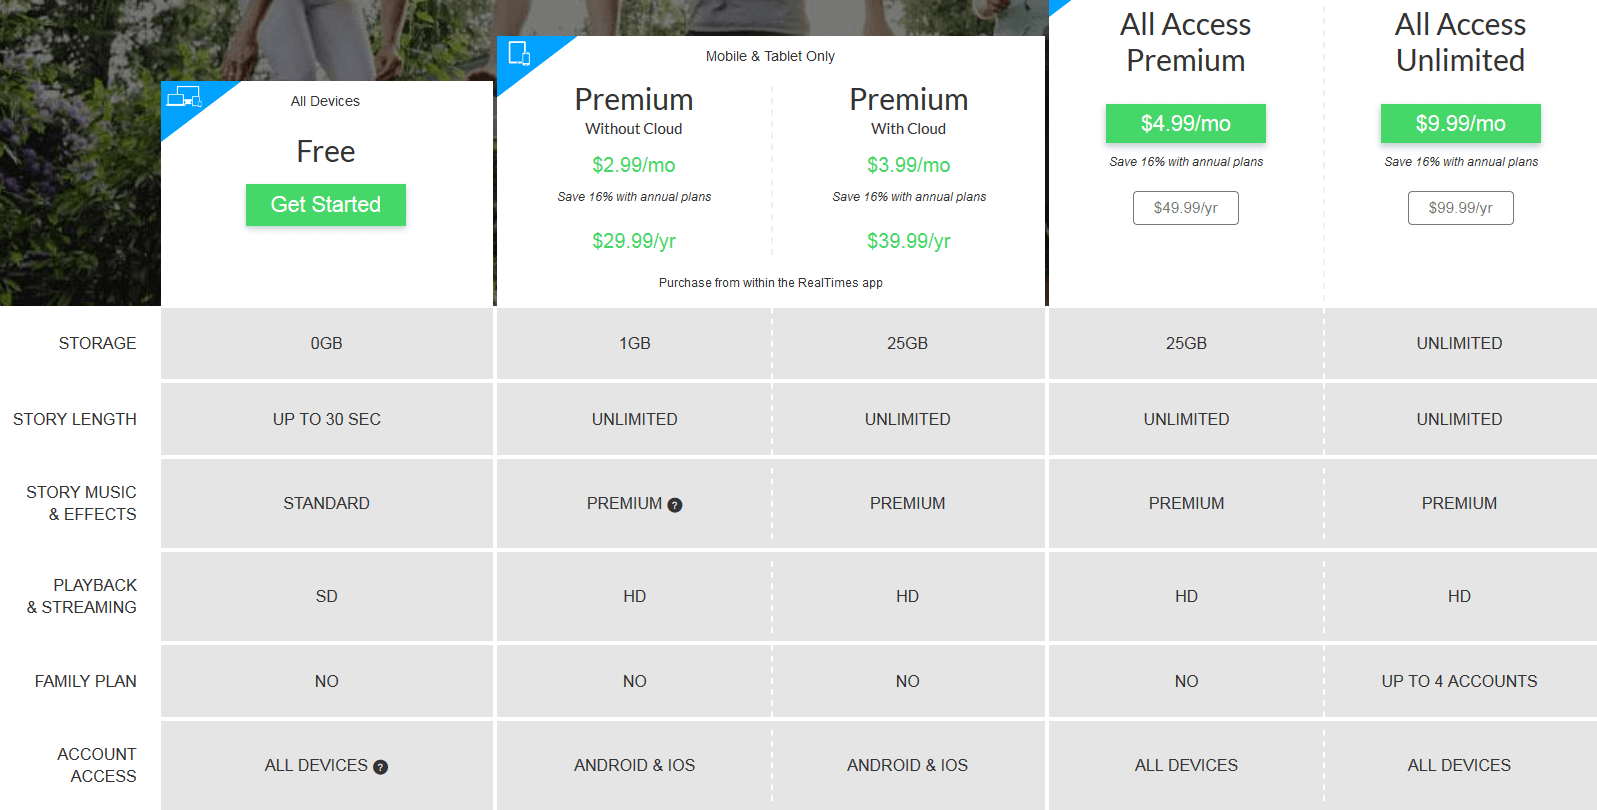The width and height of the screenshot is (1597, 810).
Task: Click the STORY MUSIC & EFFECTS row label
Action: [x=81, y=503]
